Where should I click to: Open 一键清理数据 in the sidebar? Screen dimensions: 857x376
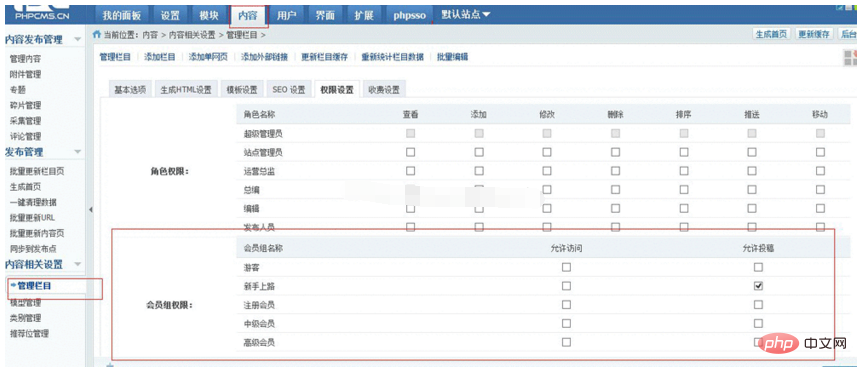pyautogui.click(x=33, y=202)
